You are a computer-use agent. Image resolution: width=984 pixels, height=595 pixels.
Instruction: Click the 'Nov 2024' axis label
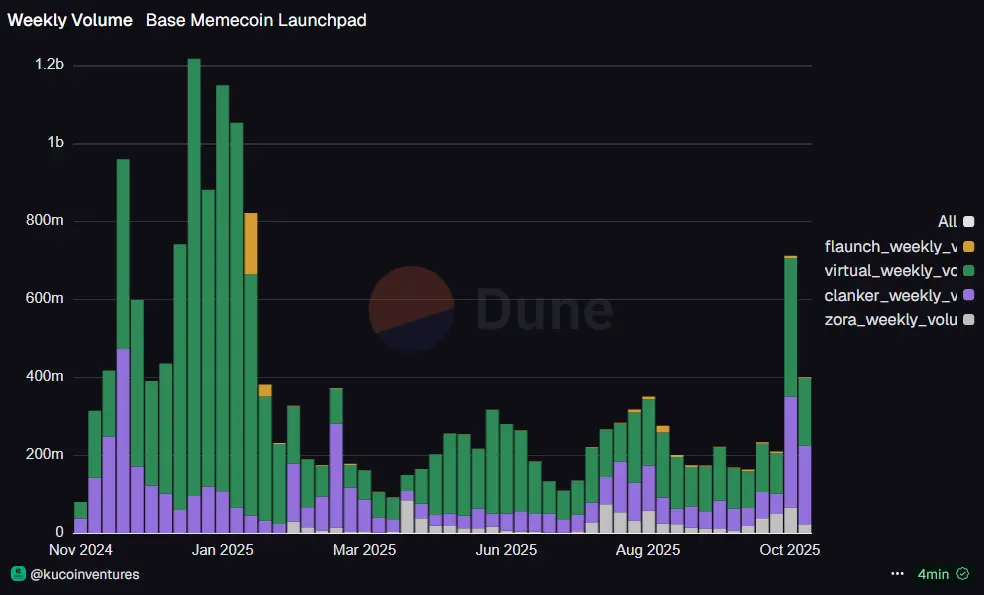click(80, 550)
